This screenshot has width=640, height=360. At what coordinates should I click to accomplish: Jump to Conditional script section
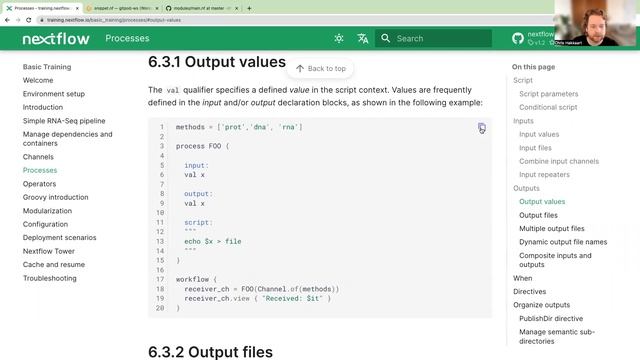click(548, 107)
